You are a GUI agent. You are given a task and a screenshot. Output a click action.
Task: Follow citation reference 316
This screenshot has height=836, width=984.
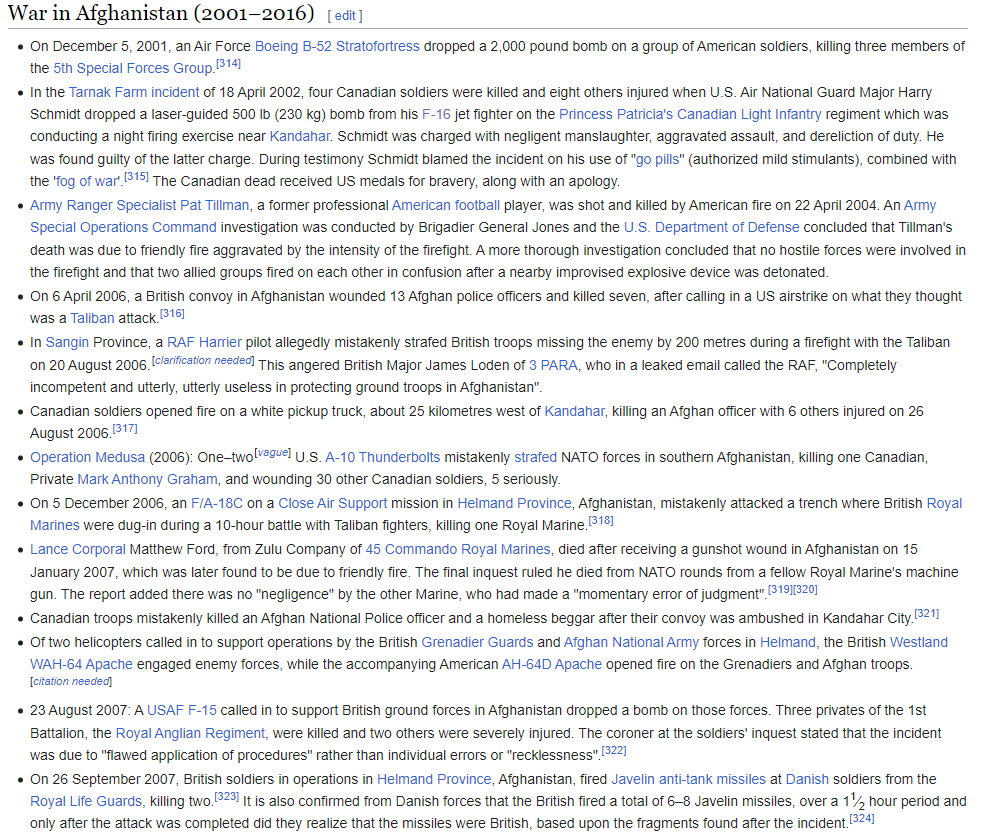click(x=172, y=313)
